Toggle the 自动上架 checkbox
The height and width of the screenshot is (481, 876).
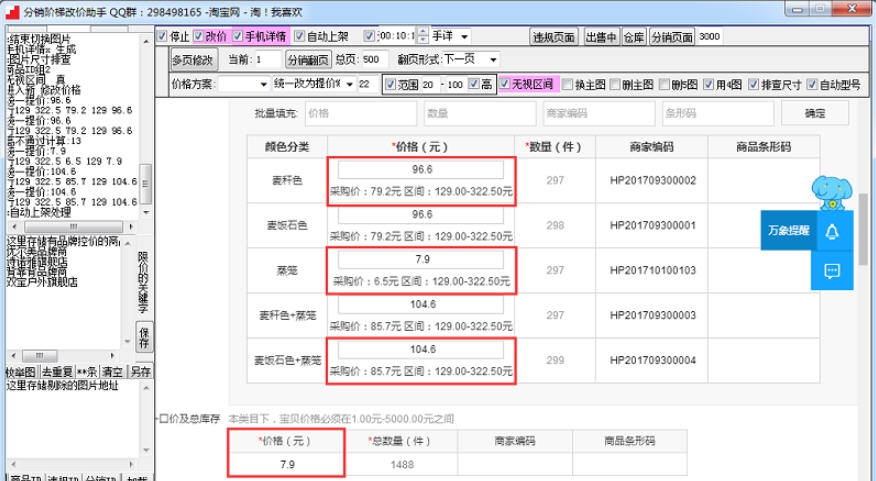(299, 36)
